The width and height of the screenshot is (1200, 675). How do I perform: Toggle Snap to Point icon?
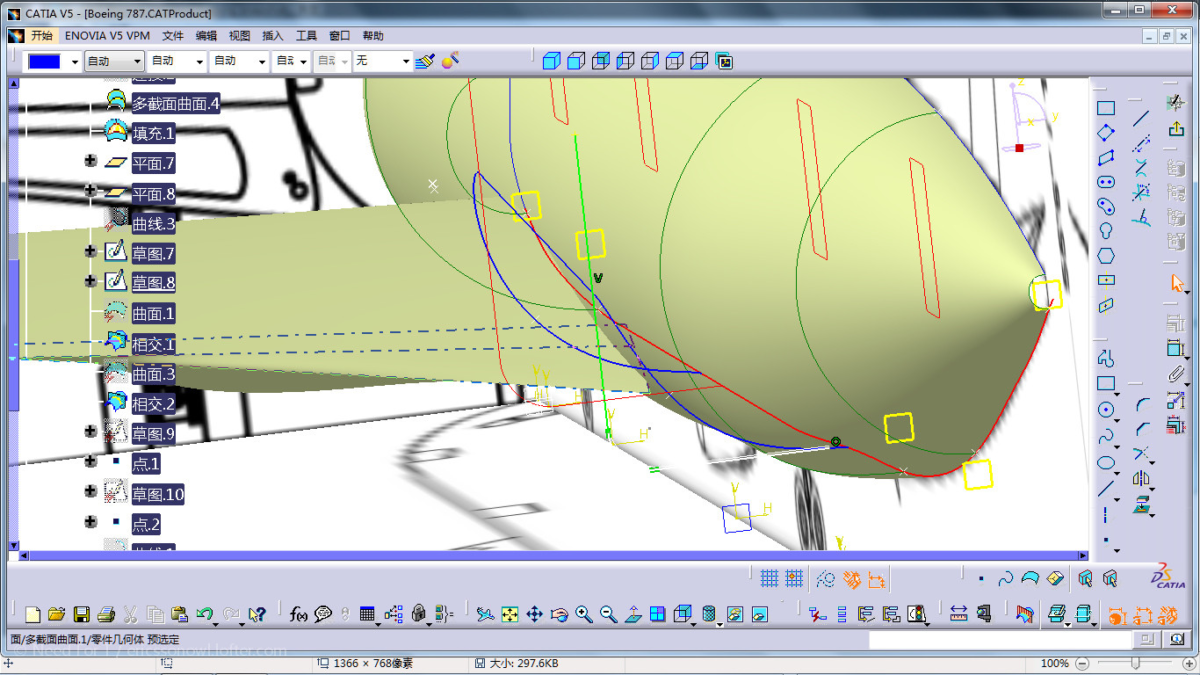coord(794,578)
